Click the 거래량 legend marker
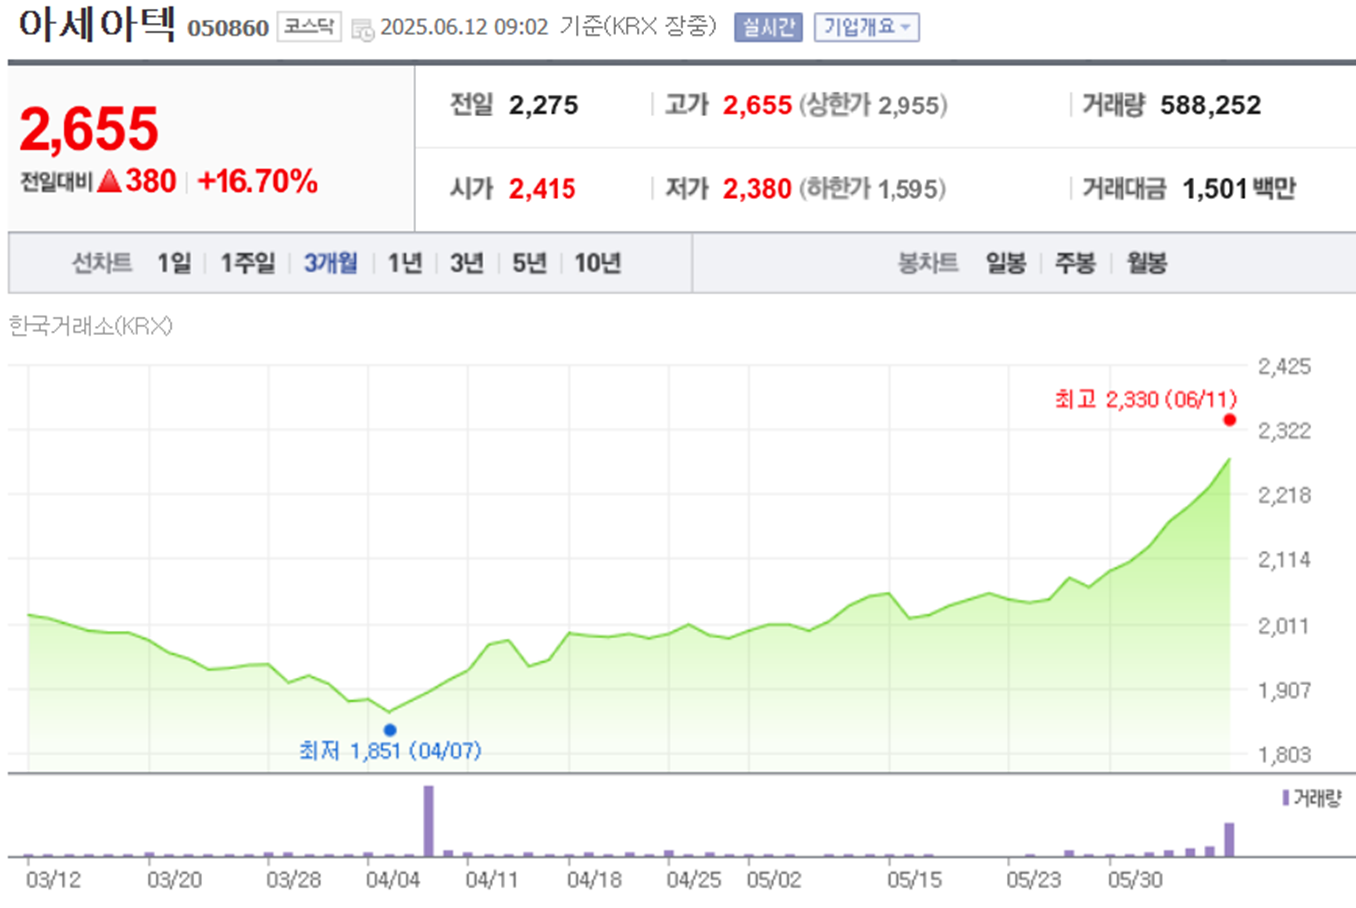Image resolution: width=1356 pixels, height=908 pixels. click(1285, 798)
